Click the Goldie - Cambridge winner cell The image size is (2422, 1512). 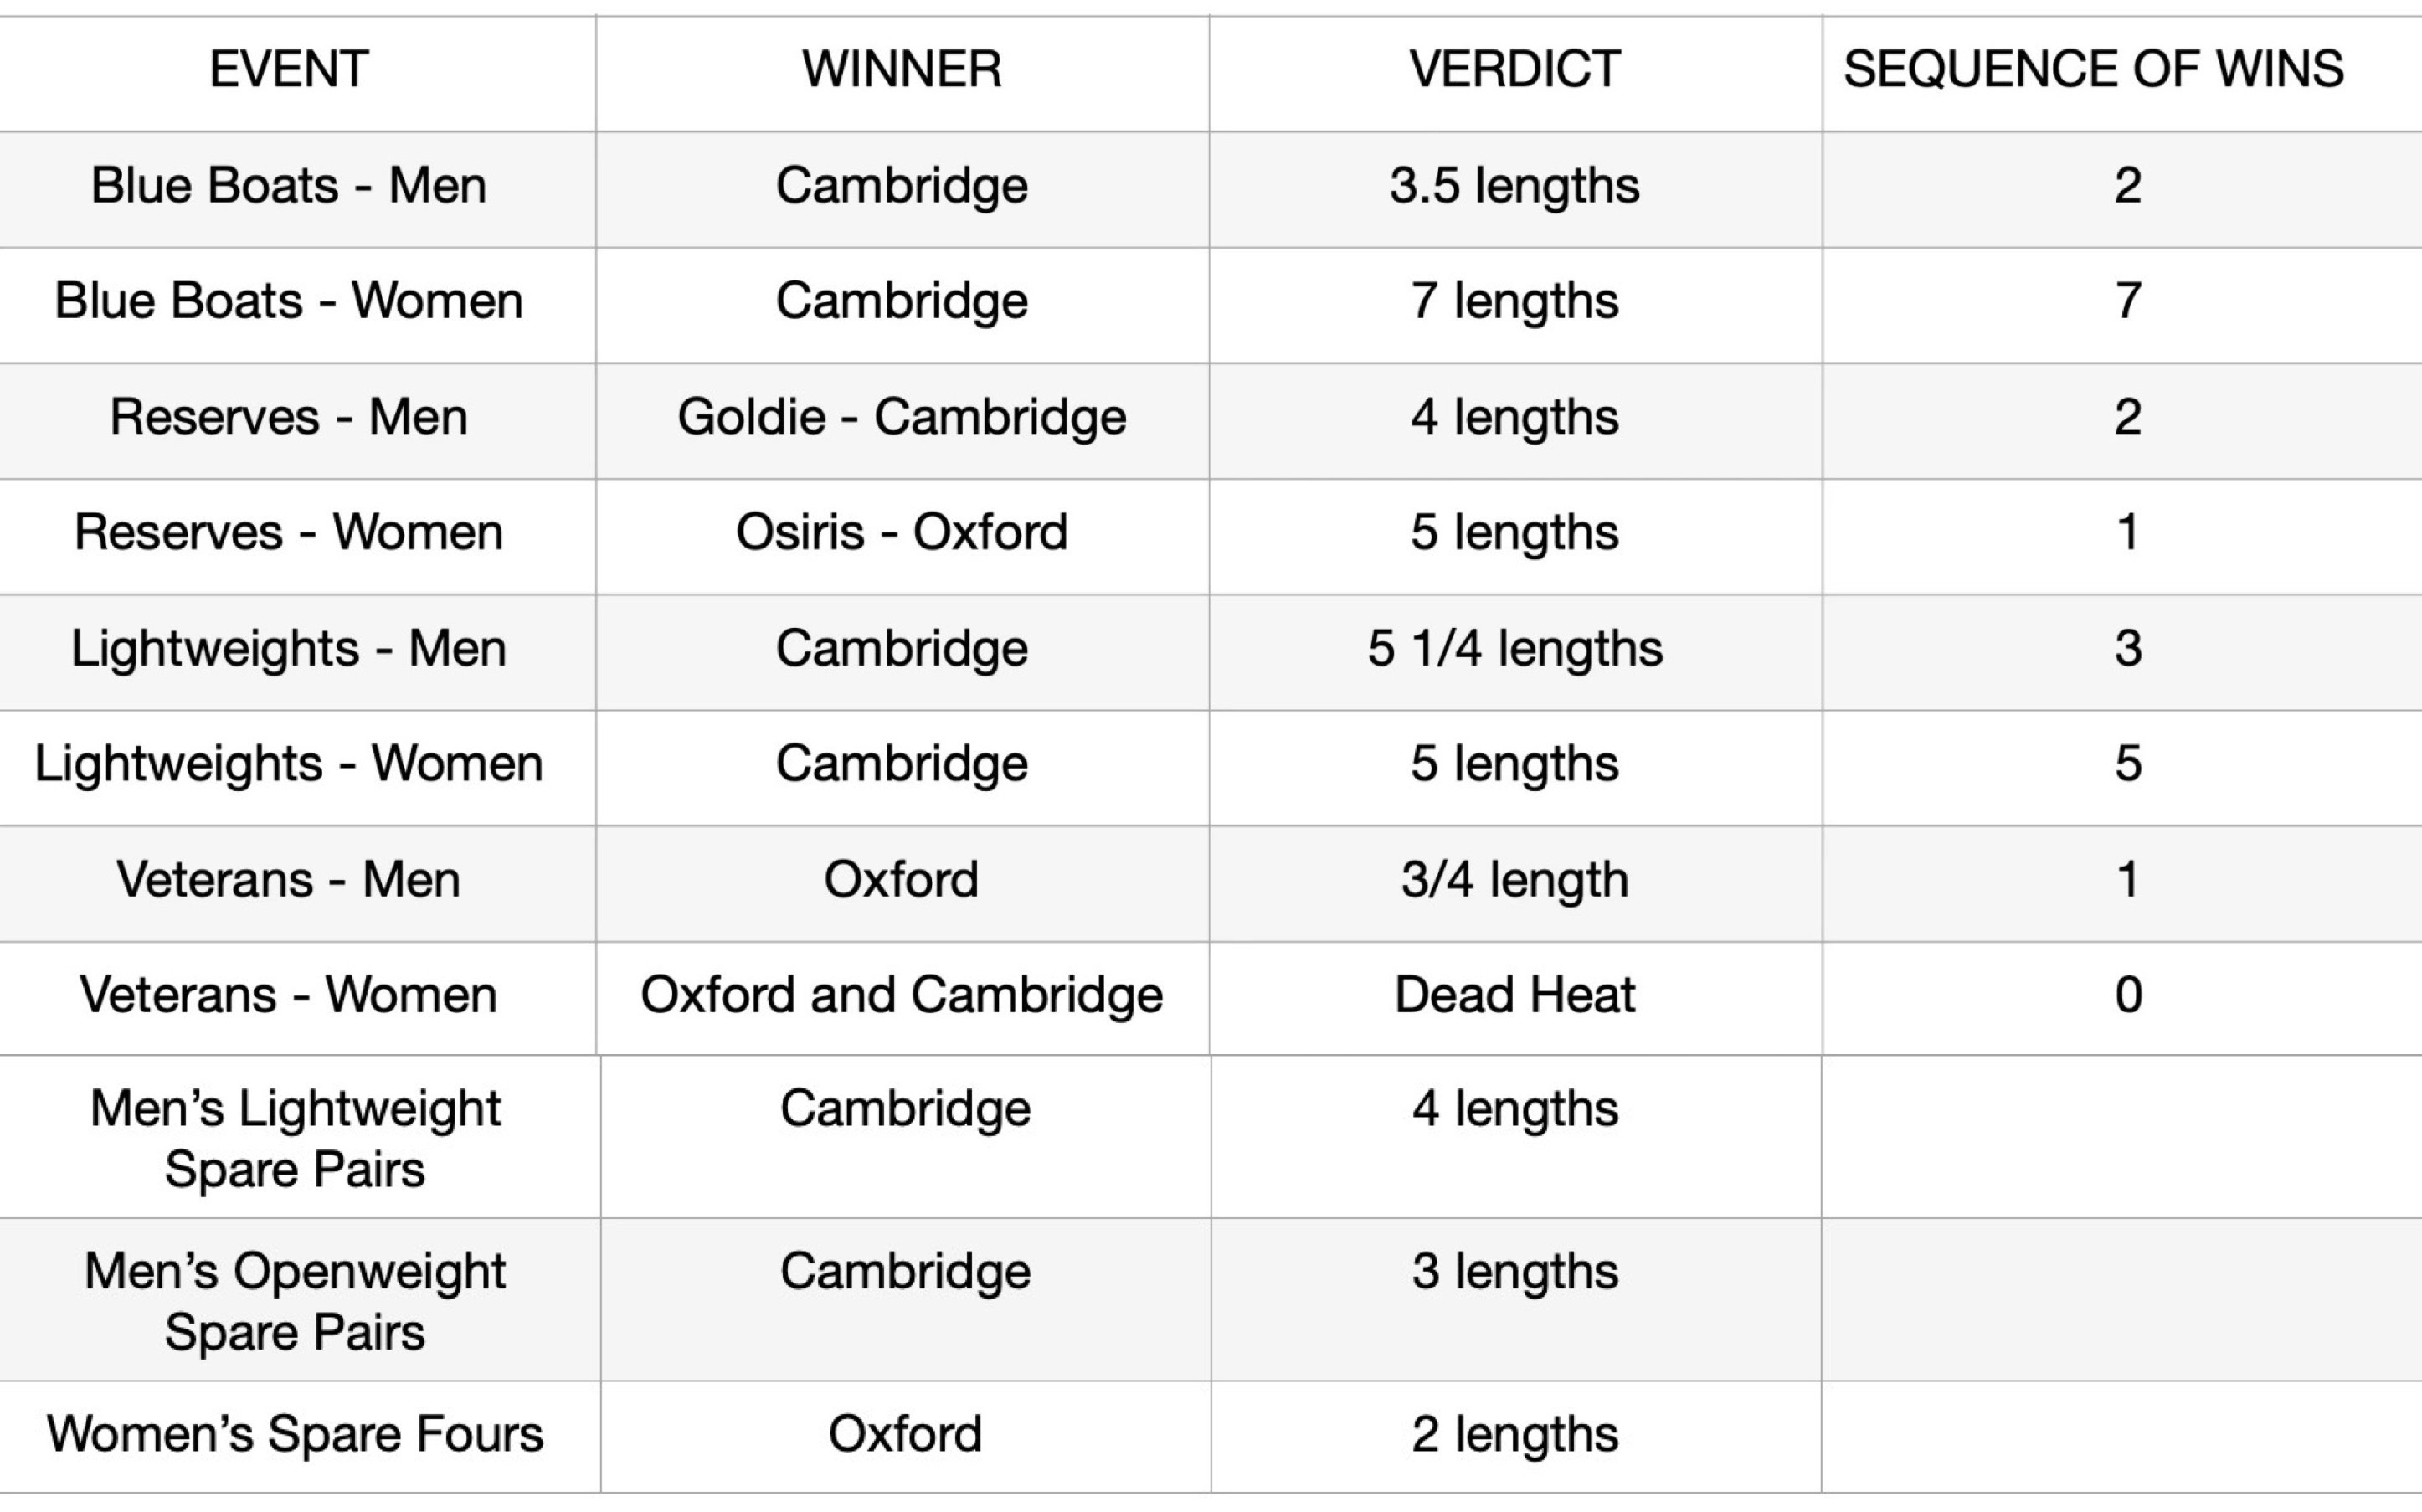tap(901, 417)
